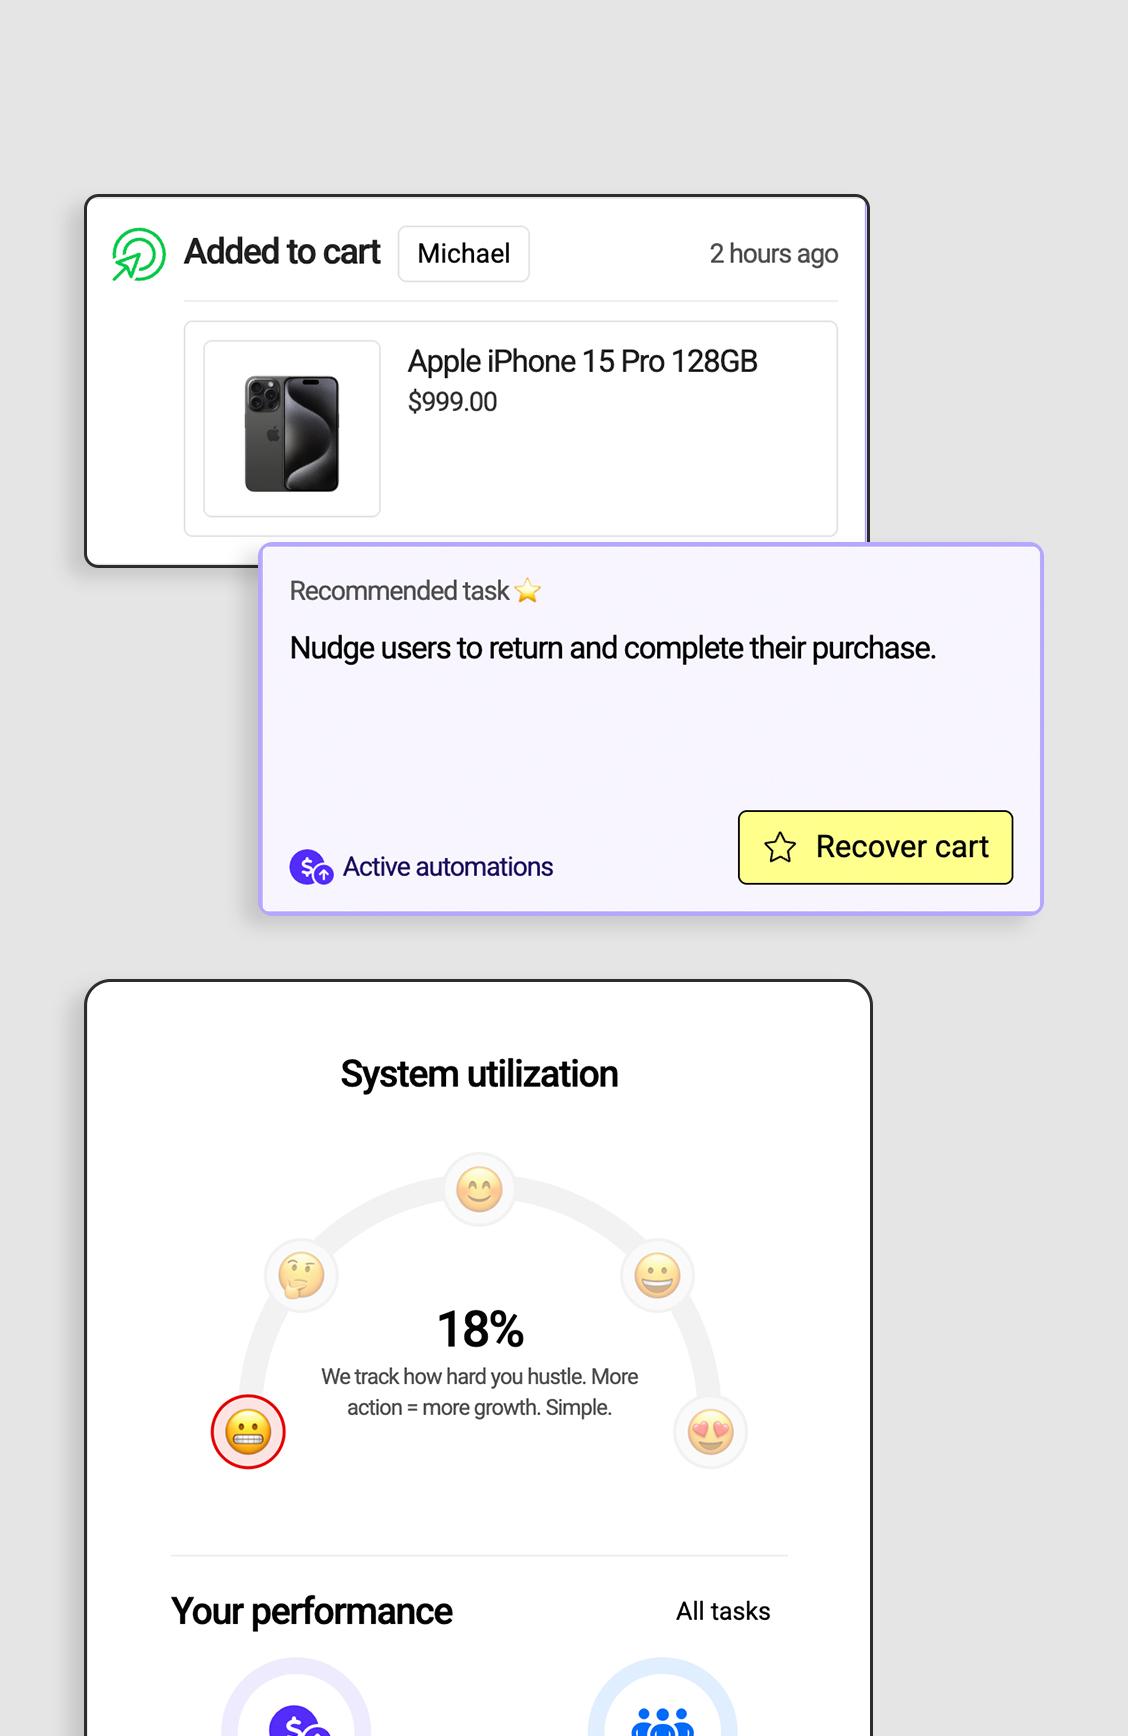Screen dimensions: 1128x1736
Task: Select the grimacing emoji on gauge
Action: 248,1432
